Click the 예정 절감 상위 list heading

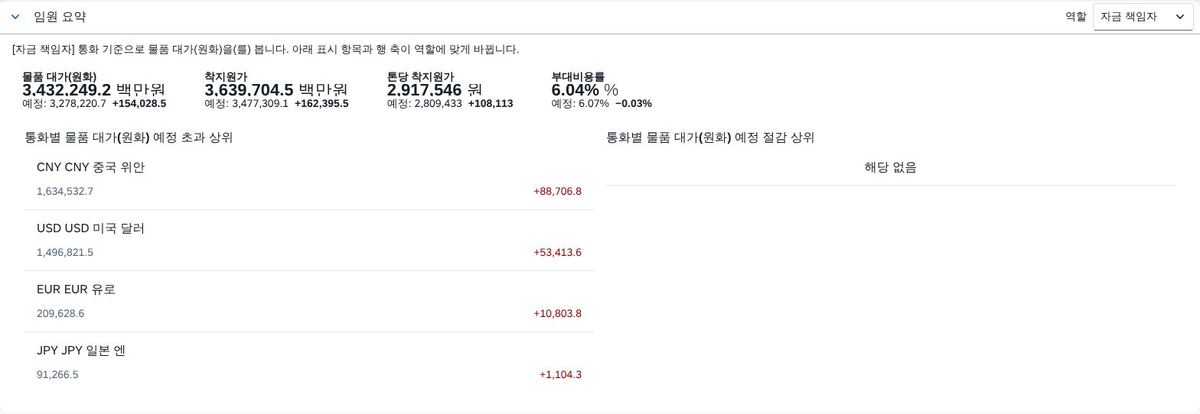(x=710, y=137)
